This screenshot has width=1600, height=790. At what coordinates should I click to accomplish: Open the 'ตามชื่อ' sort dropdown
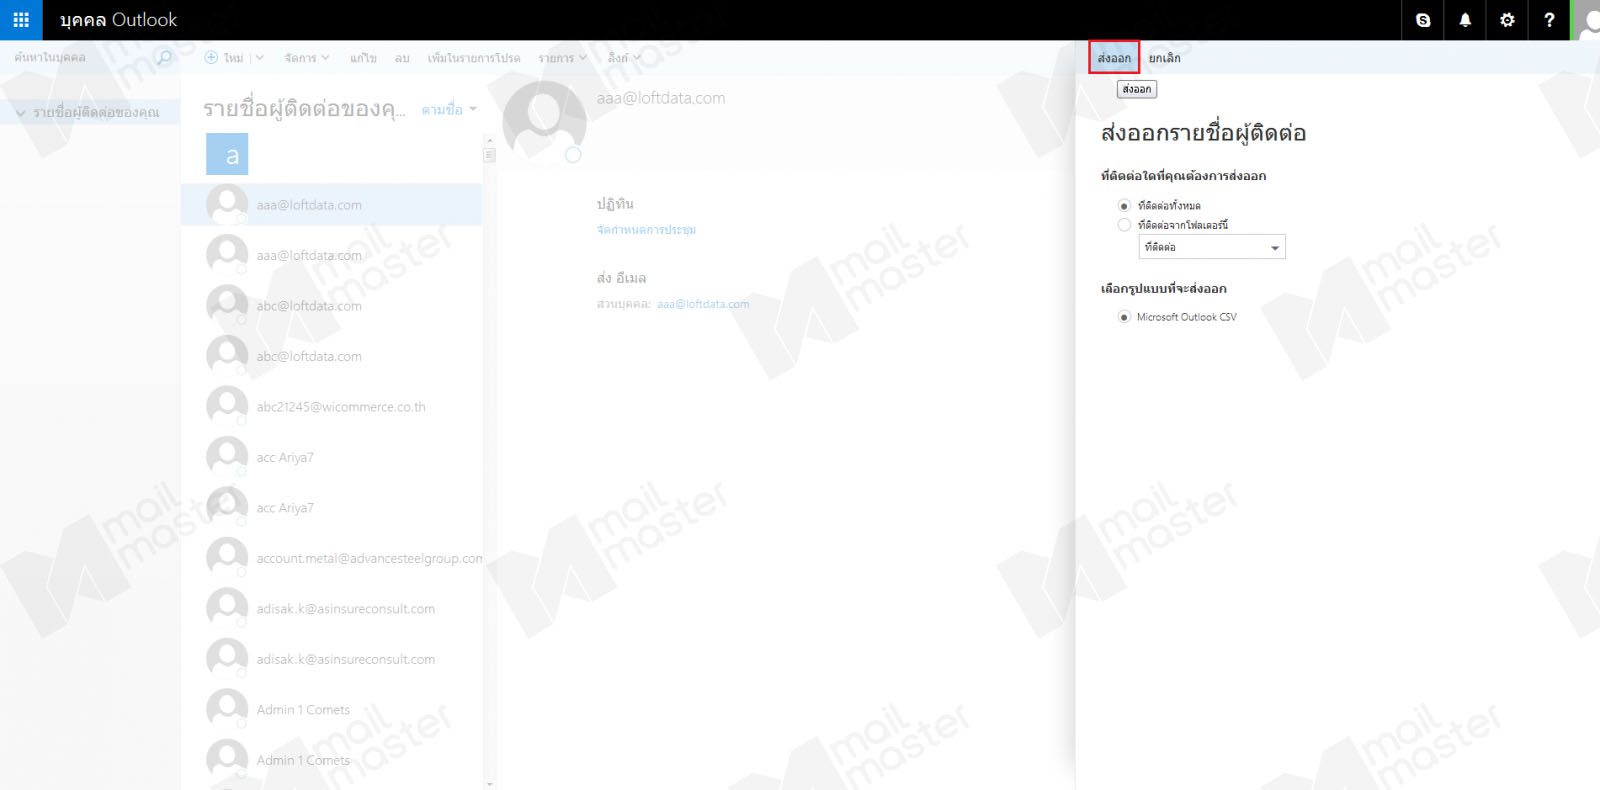click(x=449, y=110)
